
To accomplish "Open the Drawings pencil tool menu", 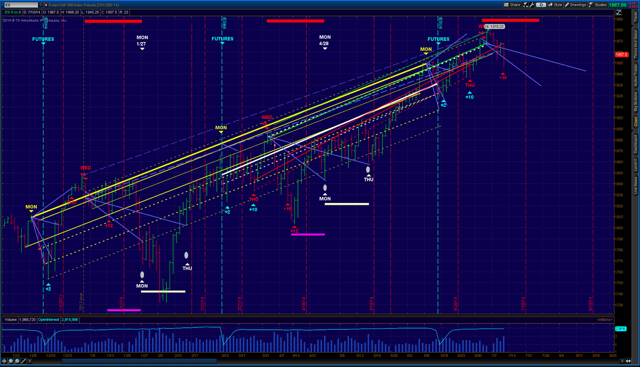I will click(x=576, y=5).
